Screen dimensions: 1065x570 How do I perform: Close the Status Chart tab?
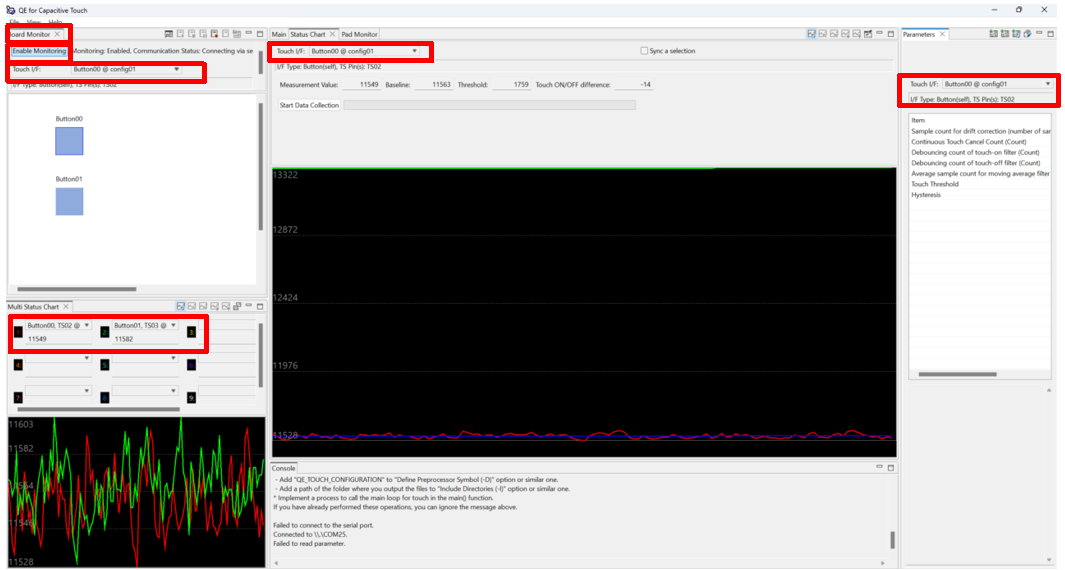coord(333,34)
